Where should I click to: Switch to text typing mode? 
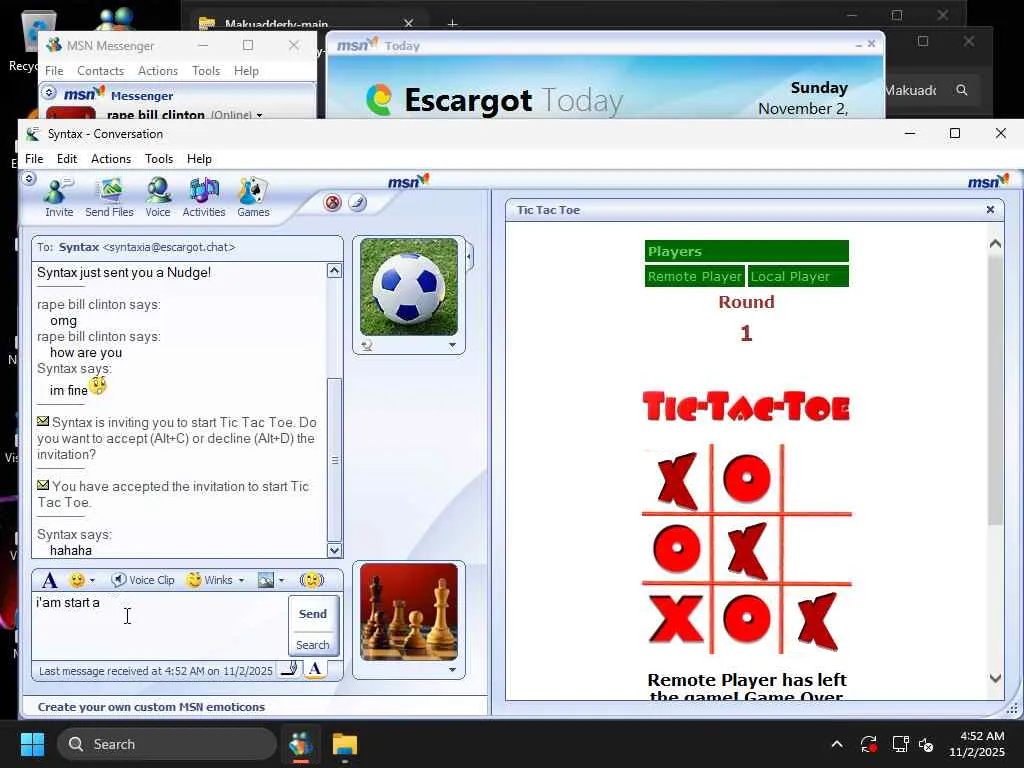tap(315, 669)
